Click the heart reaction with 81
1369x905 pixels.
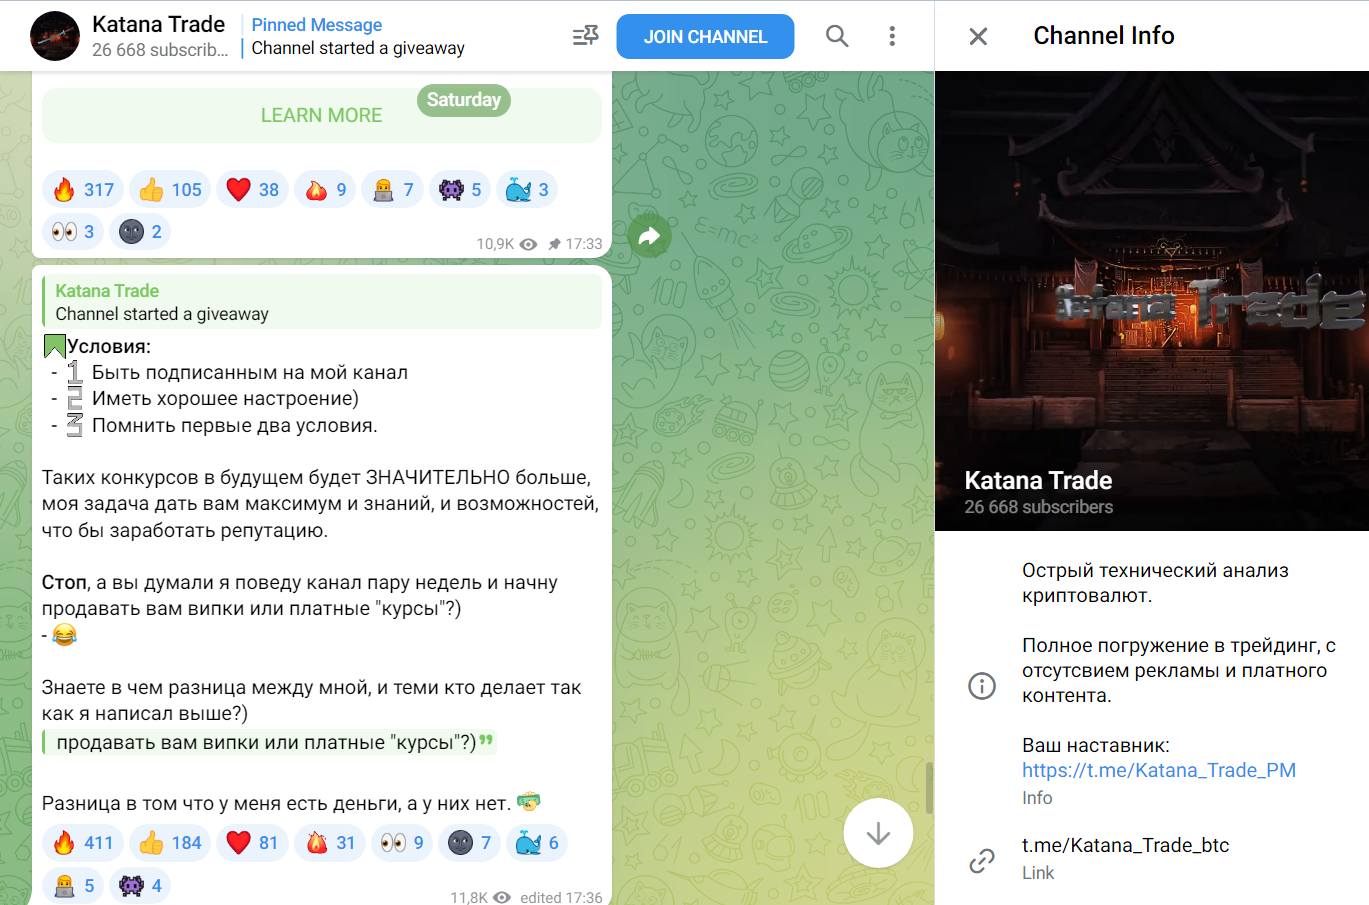click(252, 843)
